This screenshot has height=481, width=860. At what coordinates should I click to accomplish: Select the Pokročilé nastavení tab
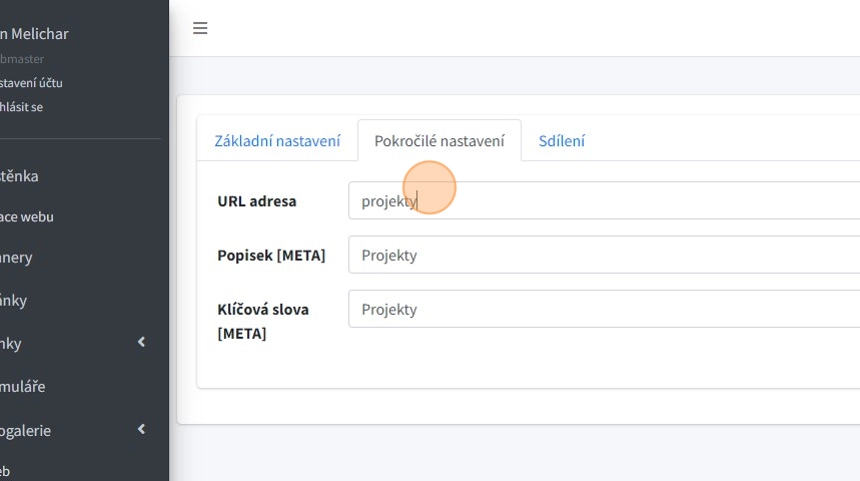[439, 141]
